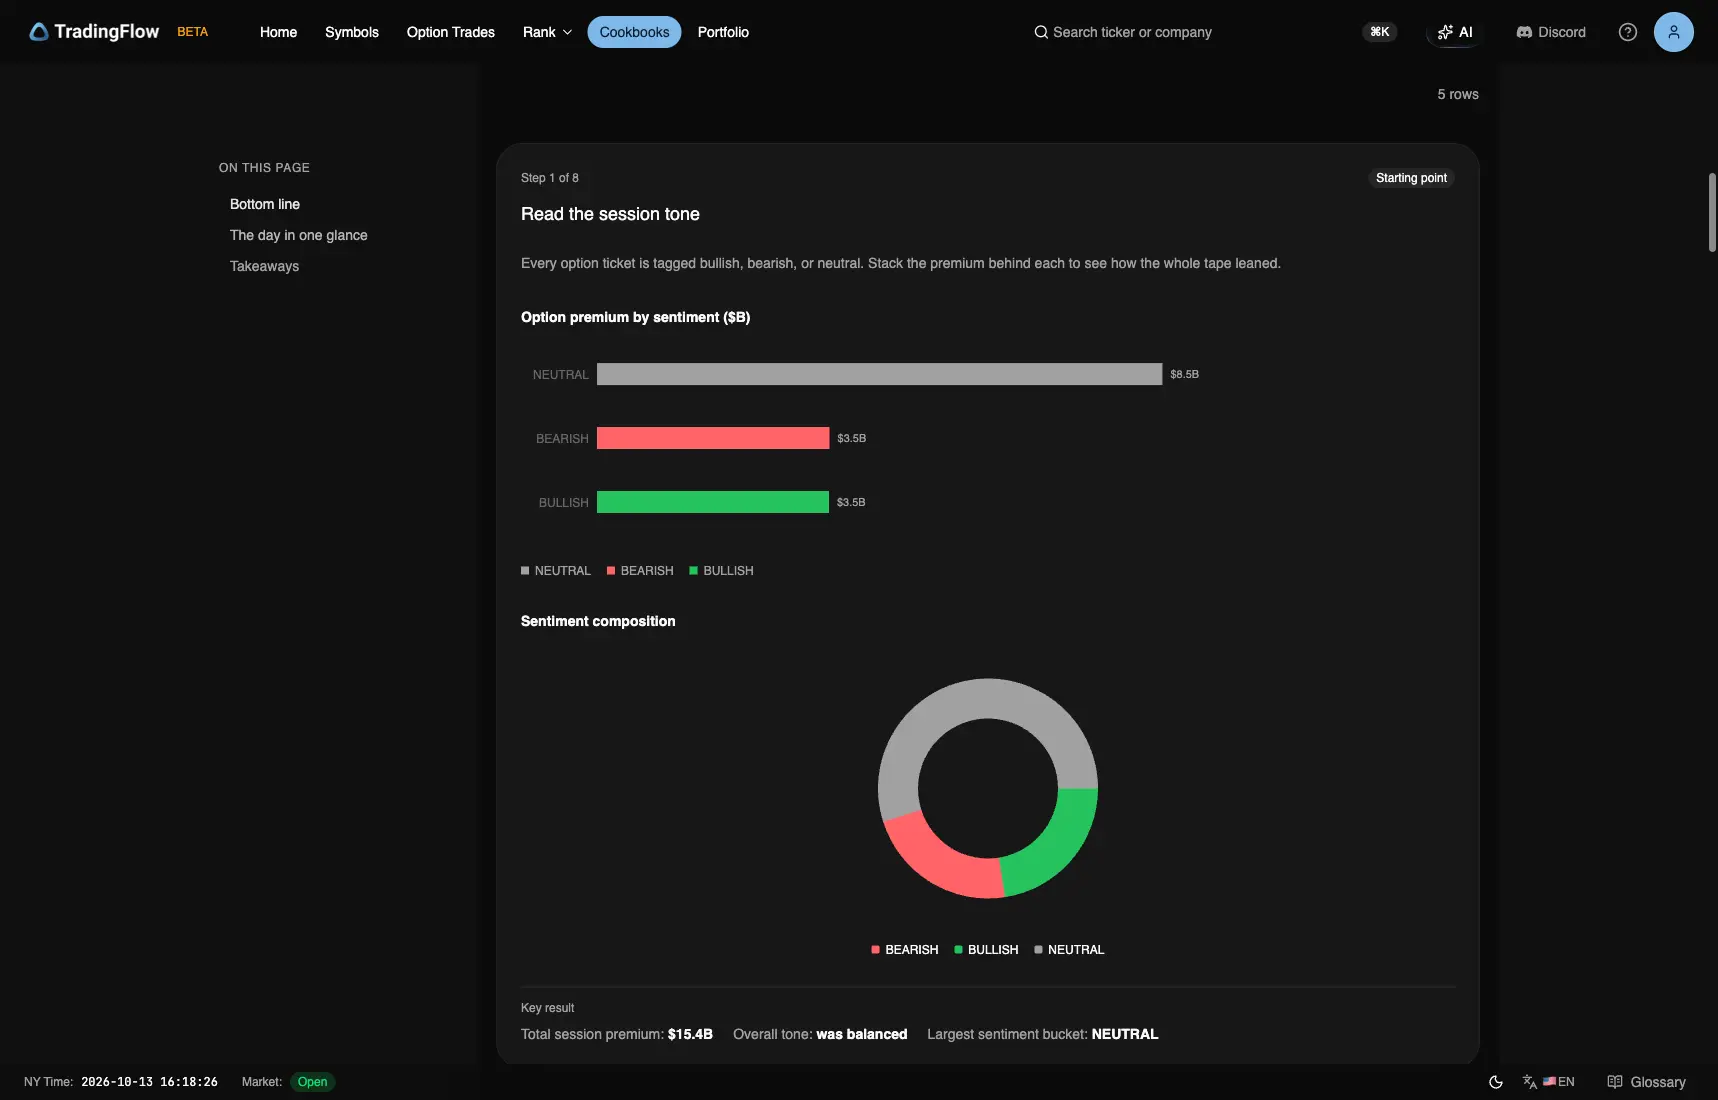Toggle BULLISH legend under donut chart
Viewport: 1718px width, 1100px height.
(x=987, y=950)
